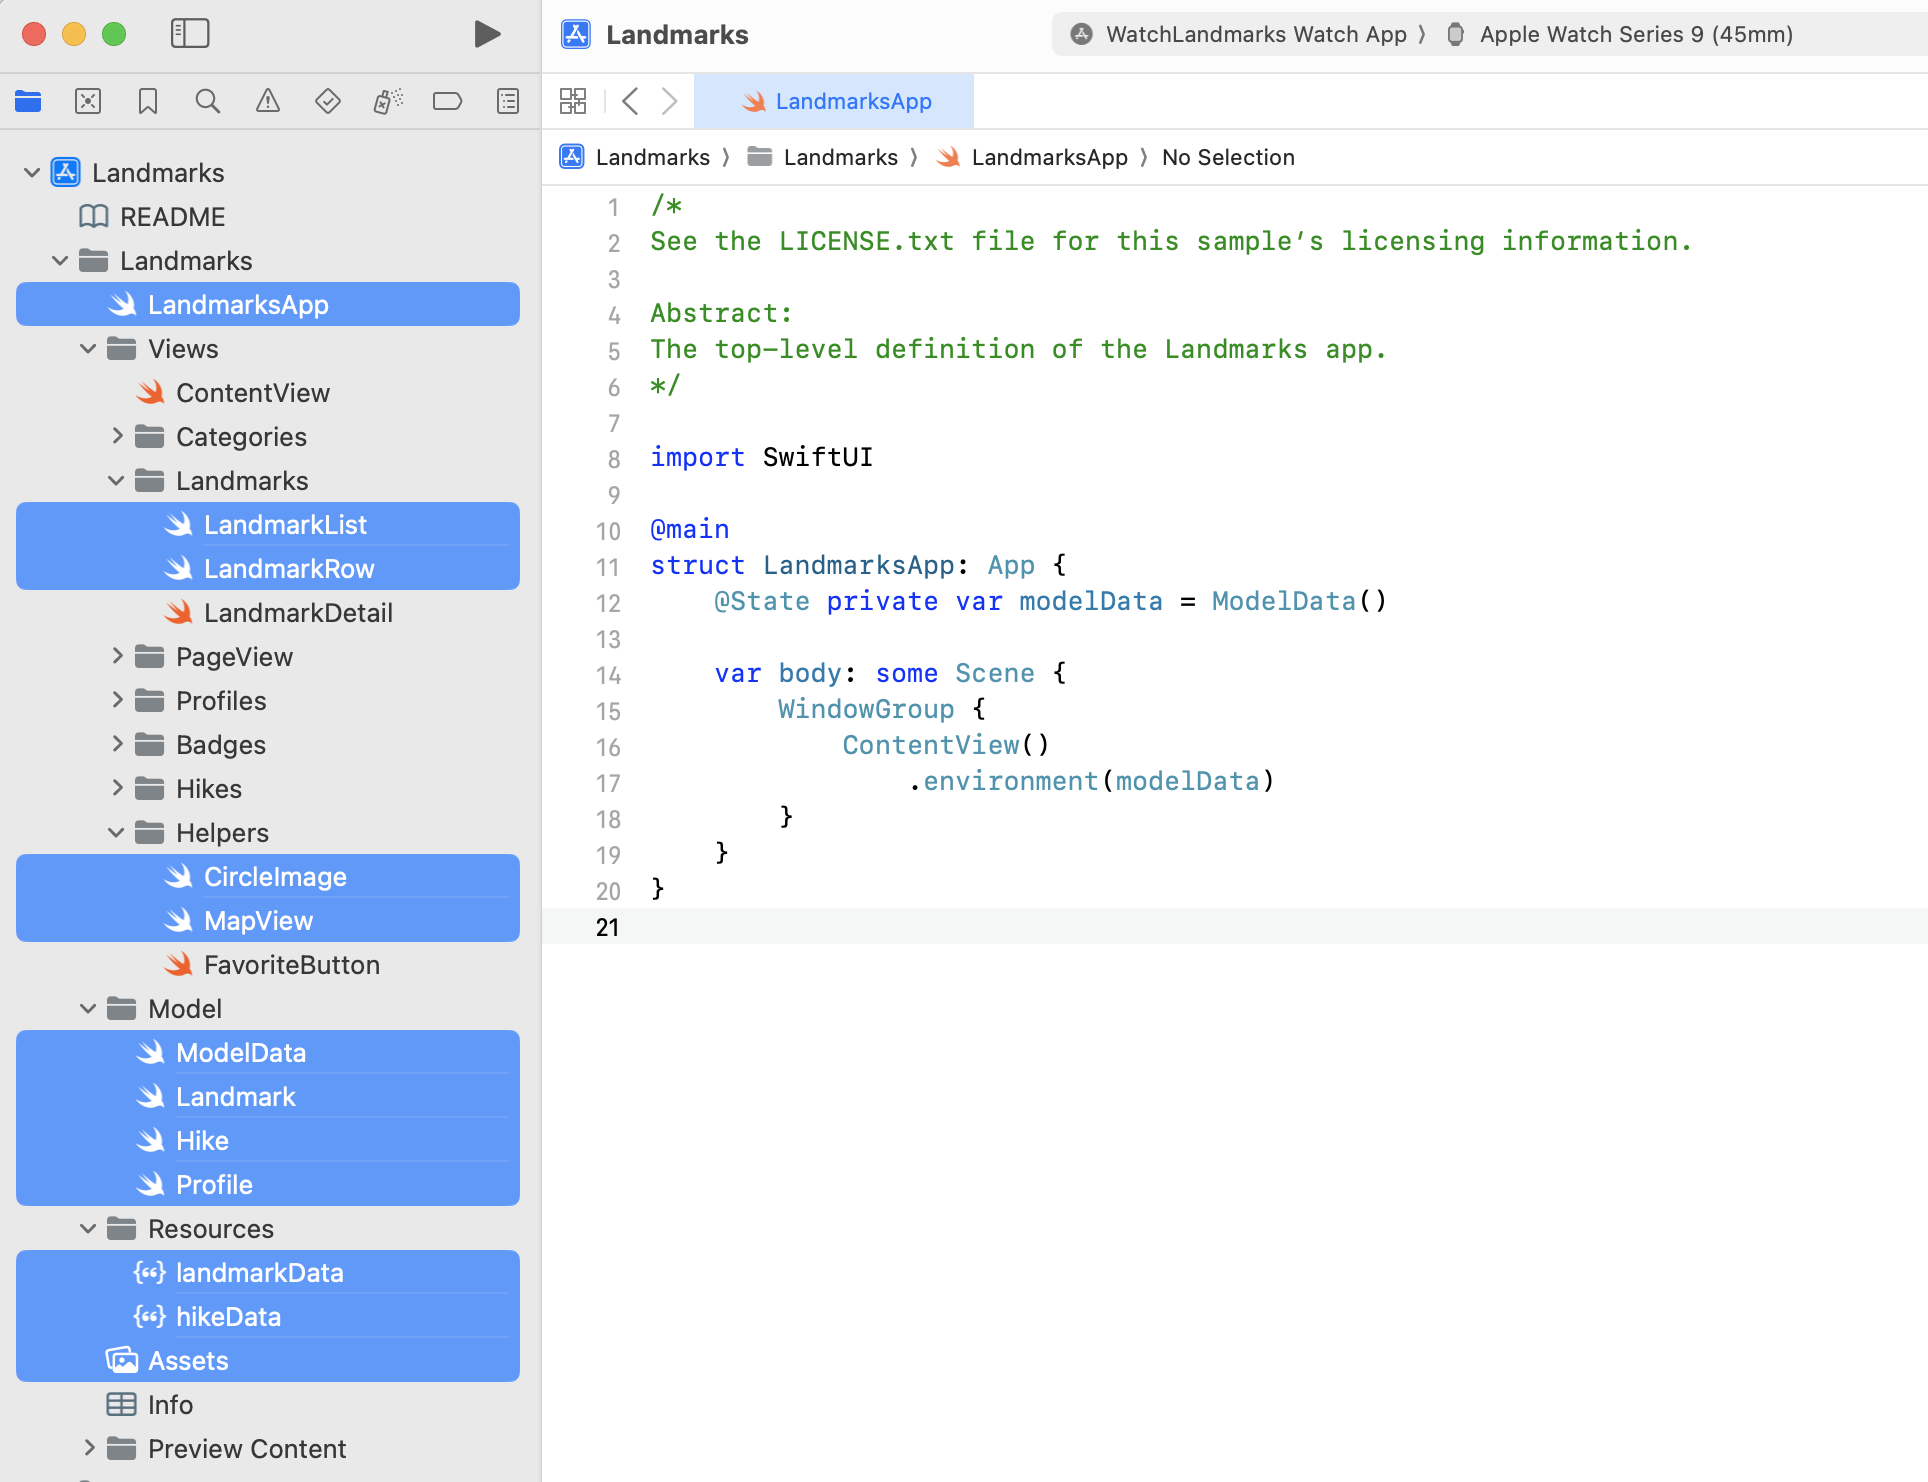Open WatchLandmarks Watch App scheme selector
Screen dimensions: 1928x1482
1255,34
